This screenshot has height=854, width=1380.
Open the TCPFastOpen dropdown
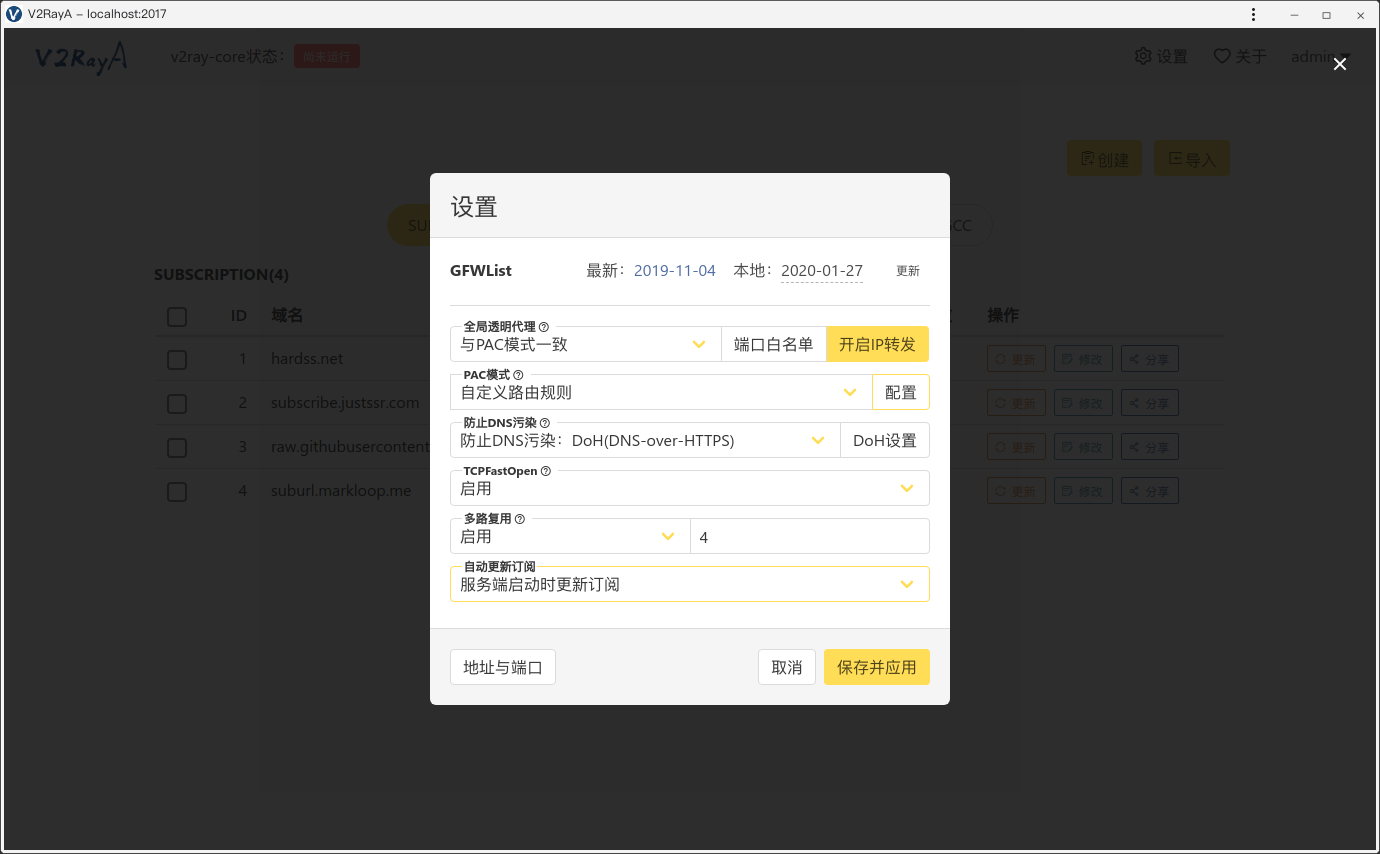pos(690,488)
